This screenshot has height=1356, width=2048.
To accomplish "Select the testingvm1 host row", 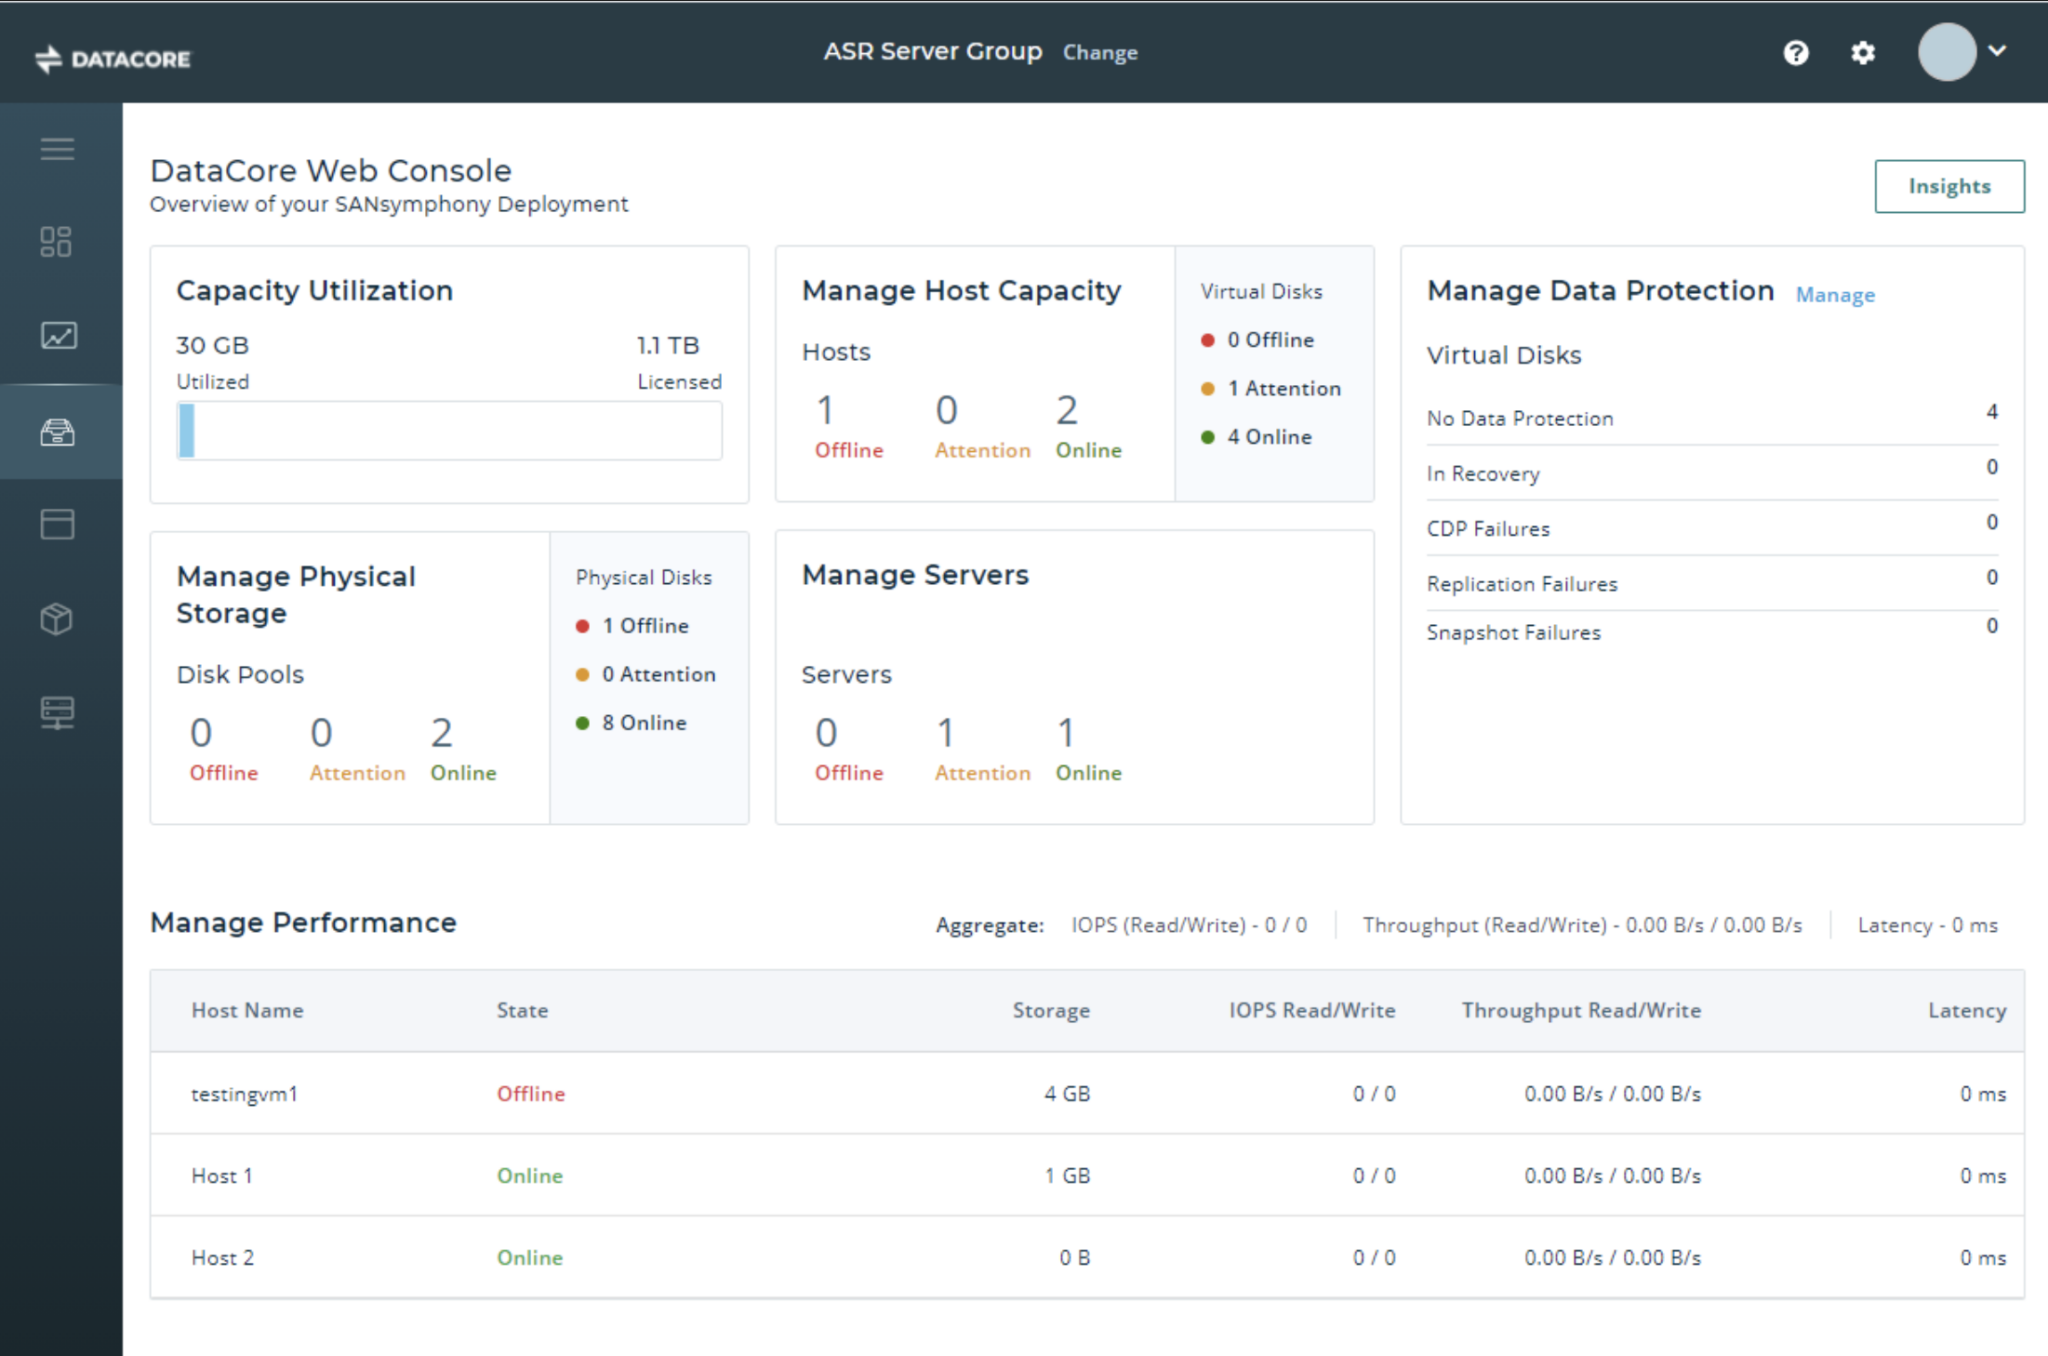I will [x=1087, y=1093].
